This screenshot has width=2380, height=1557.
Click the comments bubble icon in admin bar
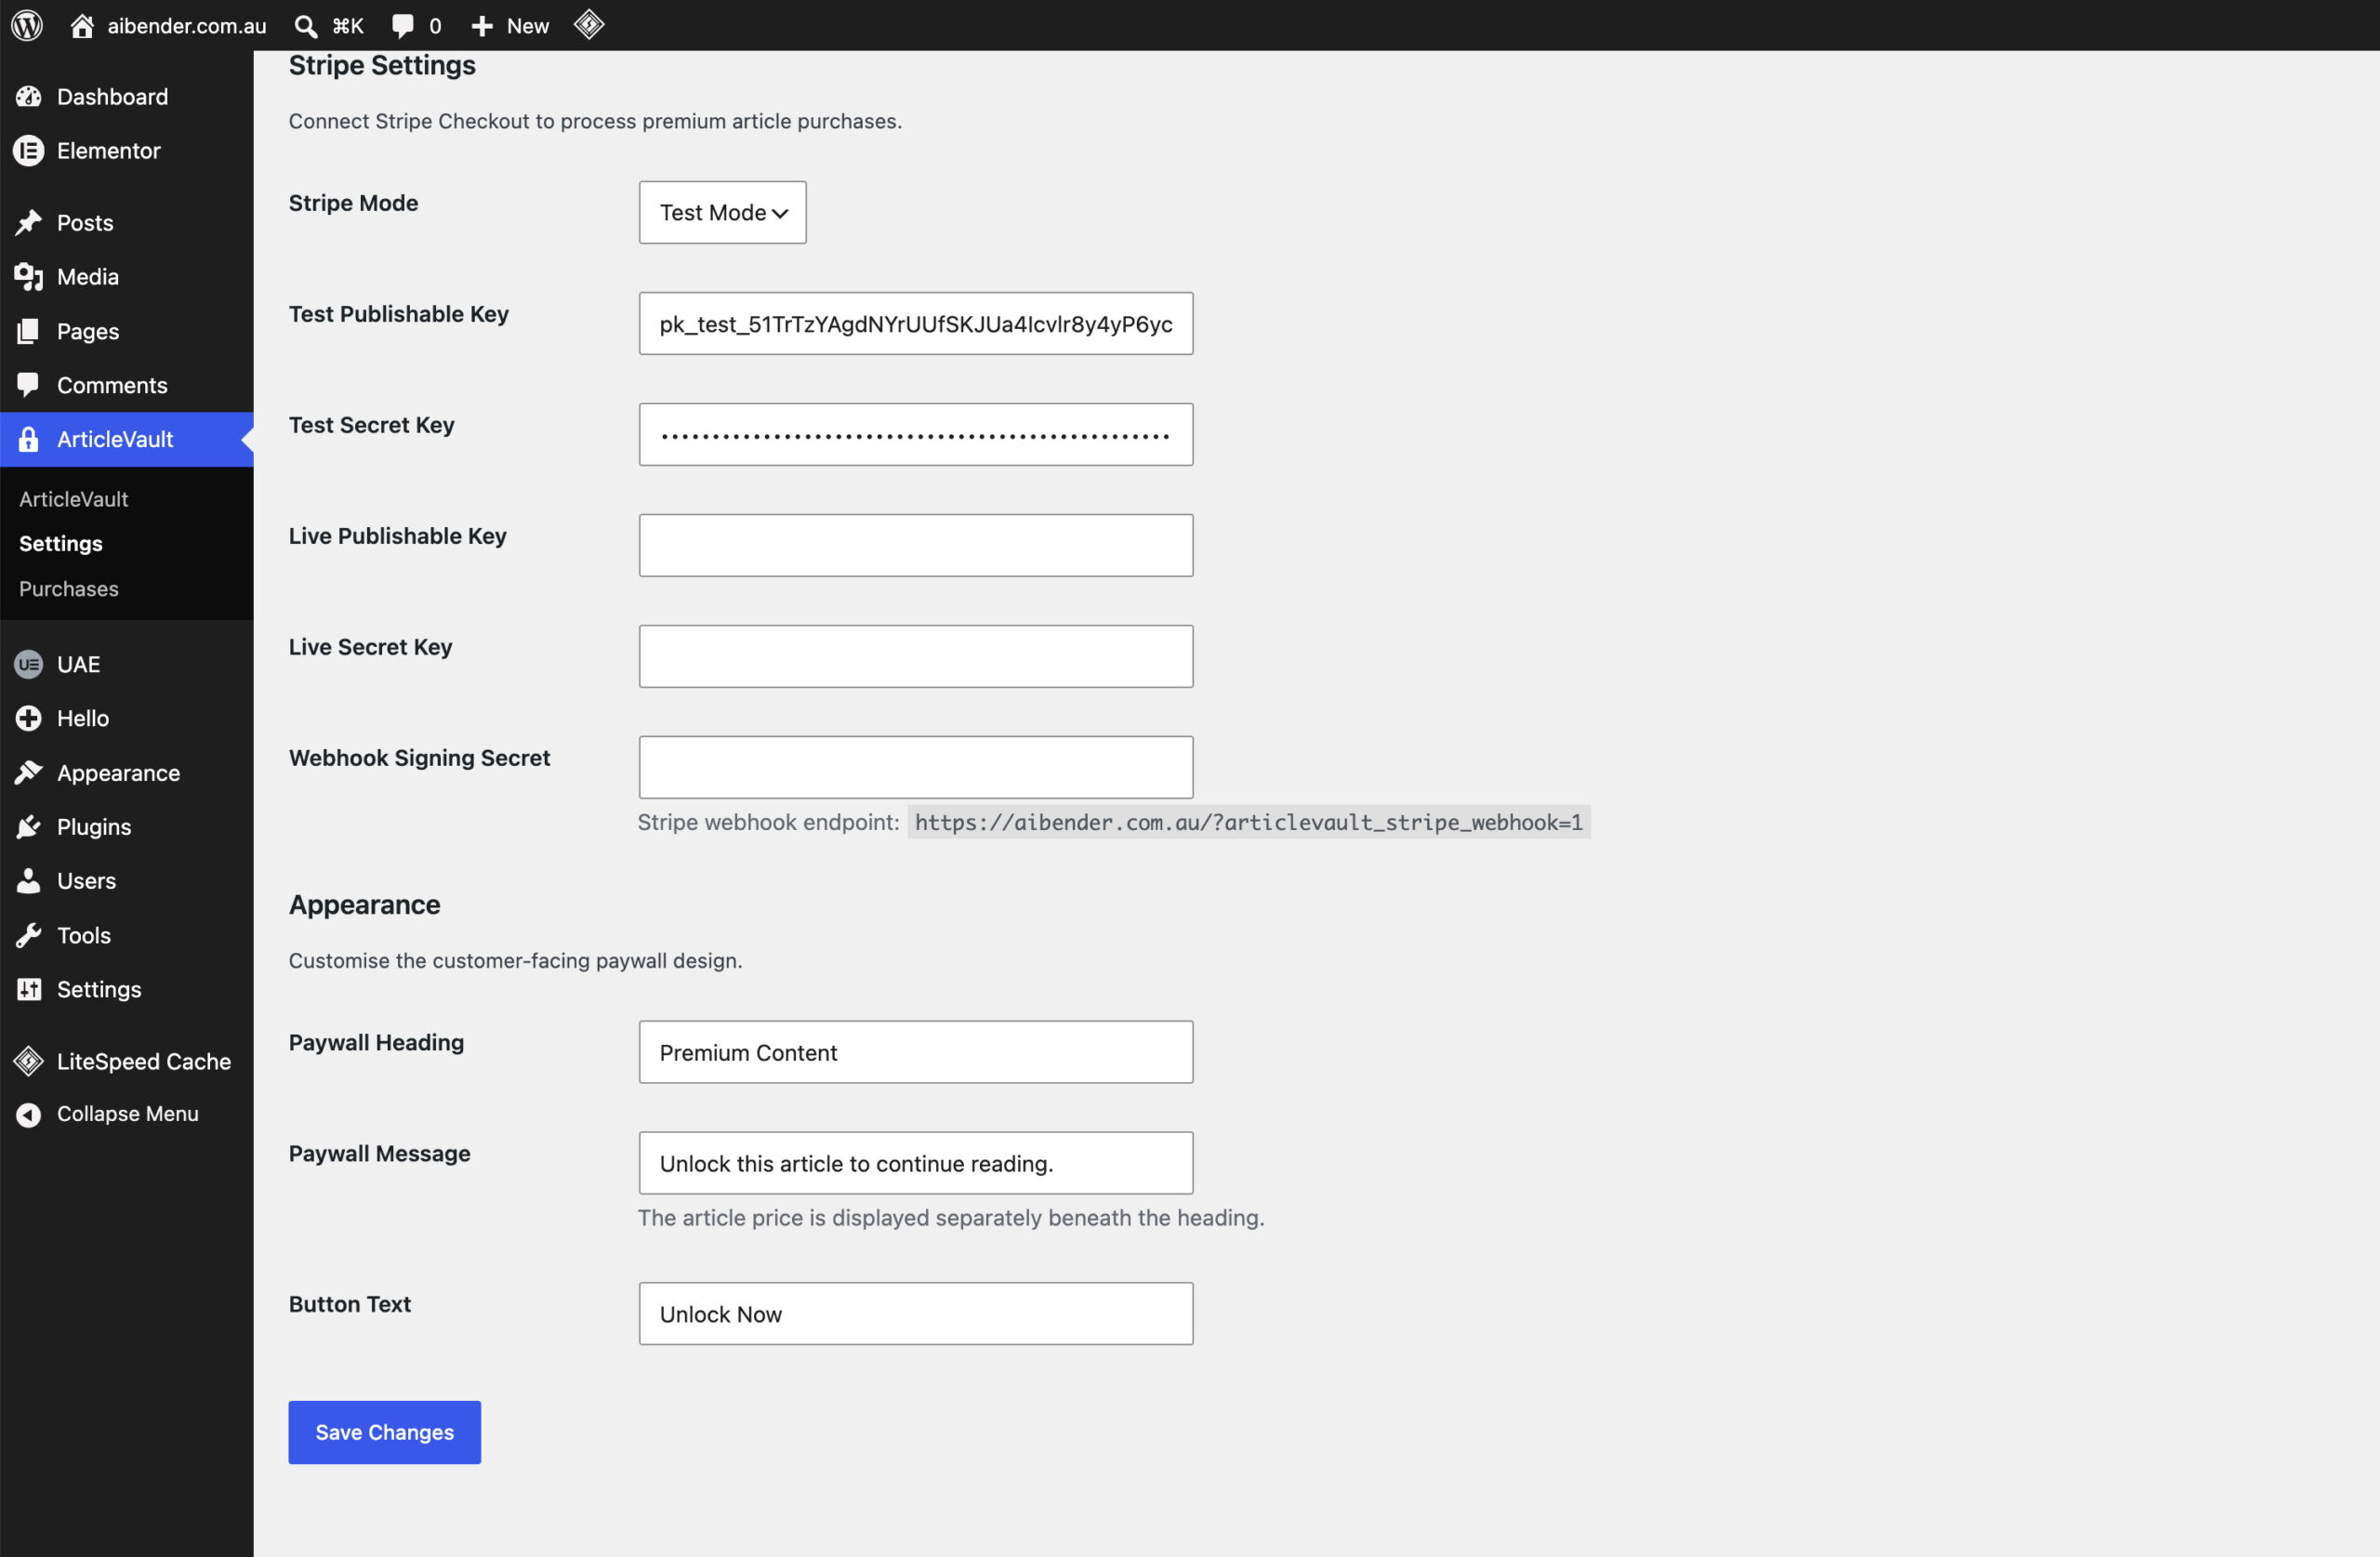click(x=403, y=26)
